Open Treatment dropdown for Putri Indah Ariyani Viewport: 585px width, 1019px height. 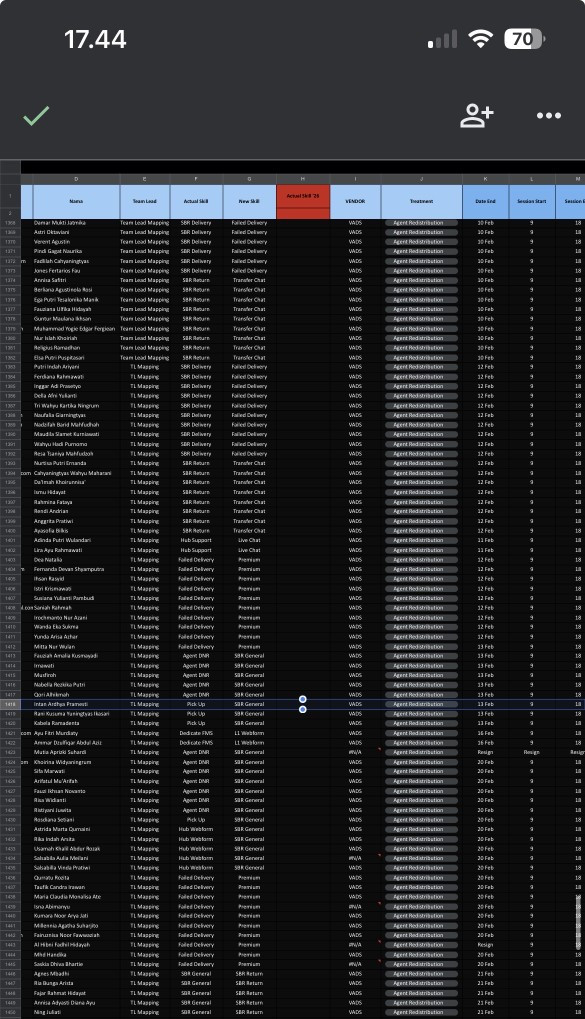click(x=421, y=367)
